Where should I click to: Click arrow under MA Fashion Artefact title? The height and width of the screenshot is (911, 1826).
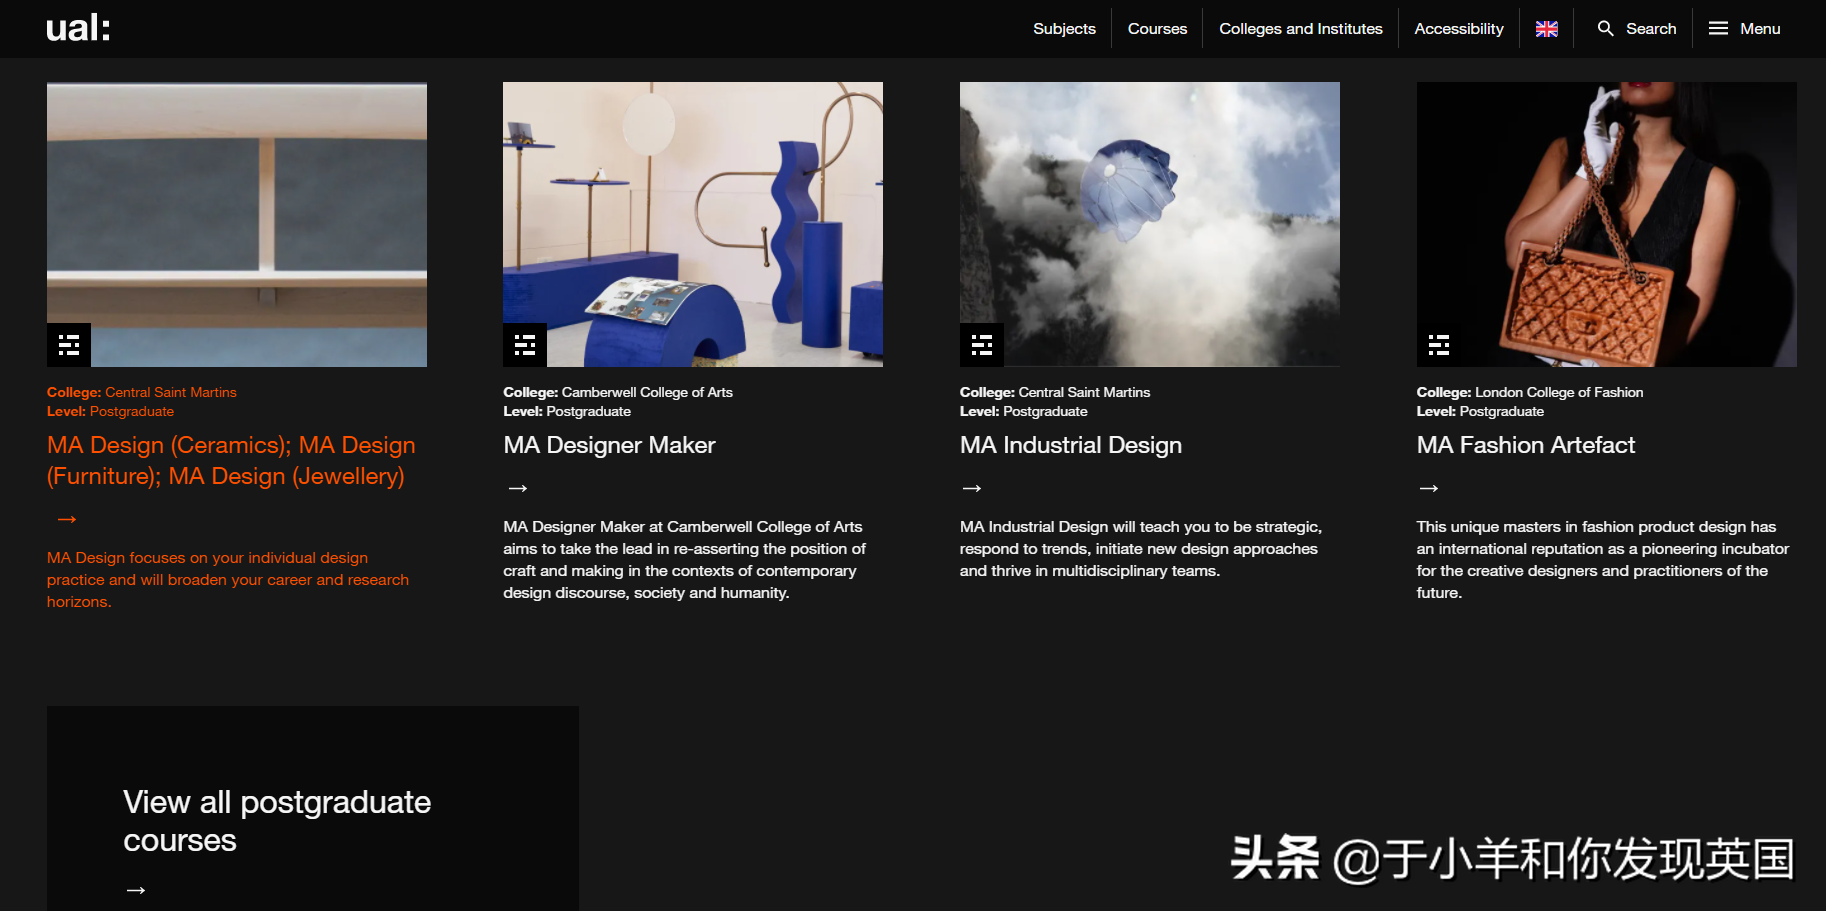[1429, 488]
